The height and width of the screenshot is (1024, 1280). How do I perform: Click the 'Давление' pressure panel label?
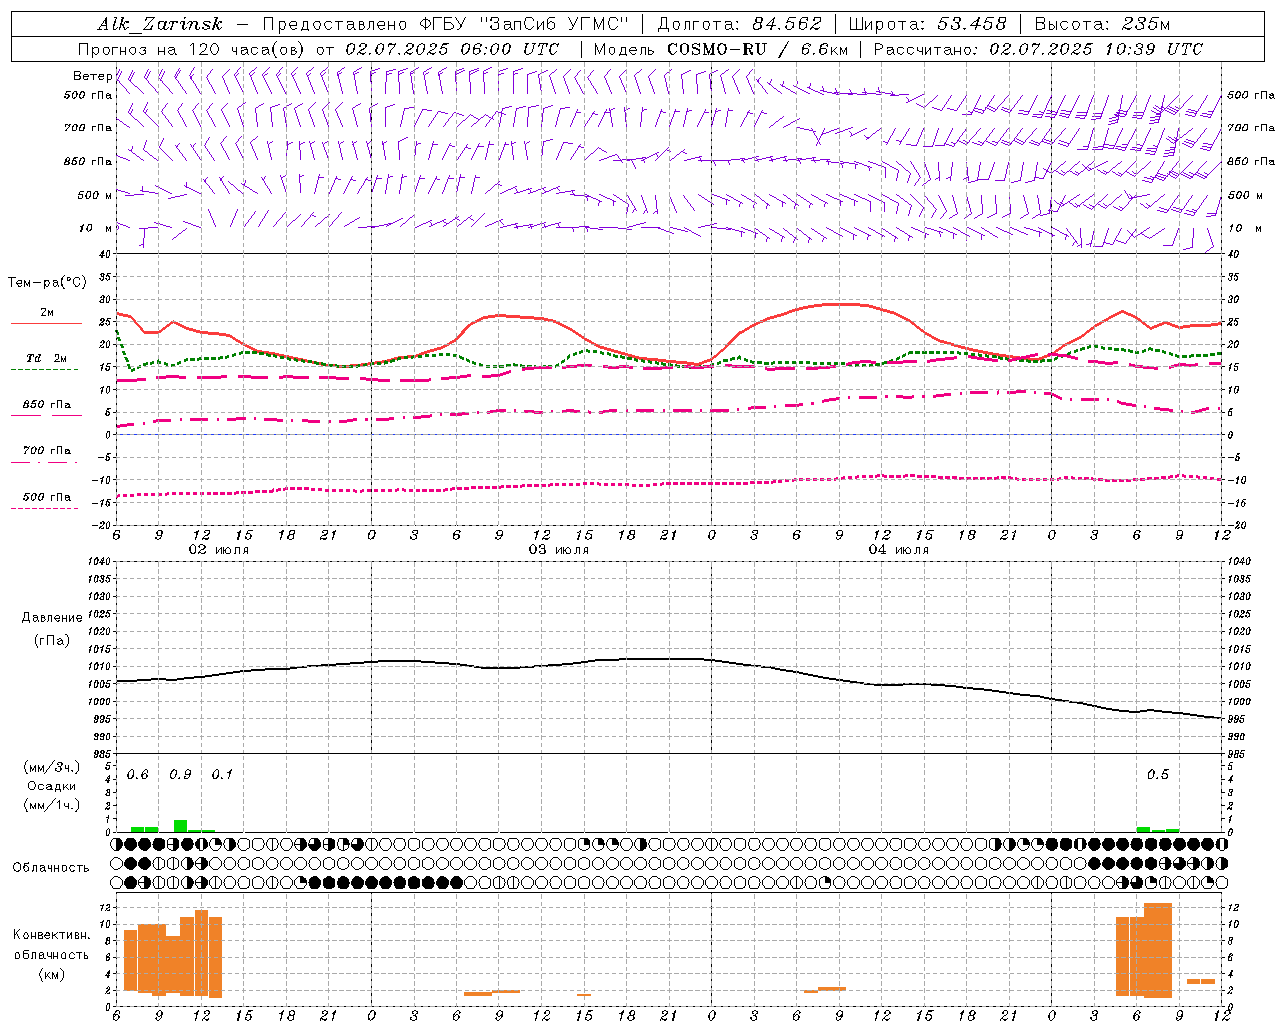(x=52, y=618)
